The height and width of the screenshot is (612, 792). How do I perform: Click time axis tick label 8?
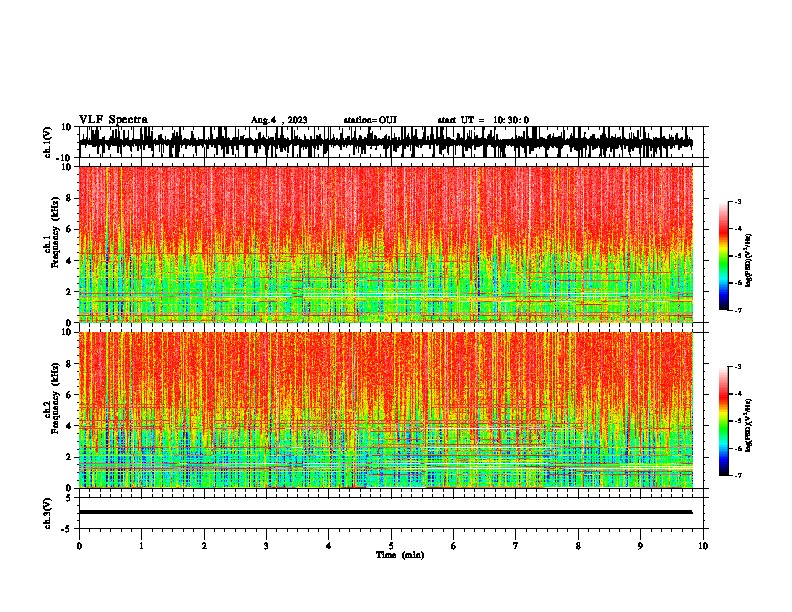coord(578,546)
